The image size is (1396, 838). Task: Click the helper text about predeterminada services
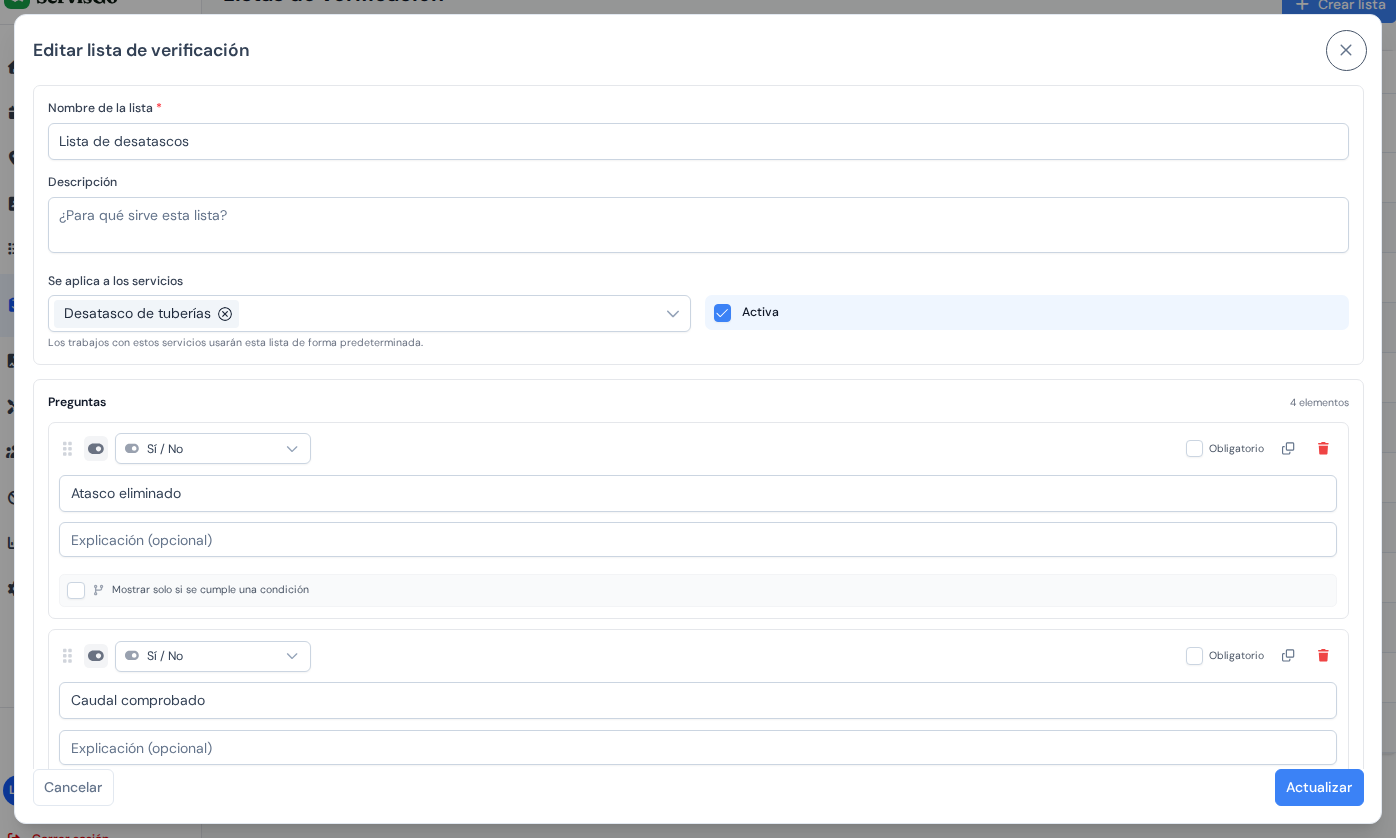(x=236, y=343)
